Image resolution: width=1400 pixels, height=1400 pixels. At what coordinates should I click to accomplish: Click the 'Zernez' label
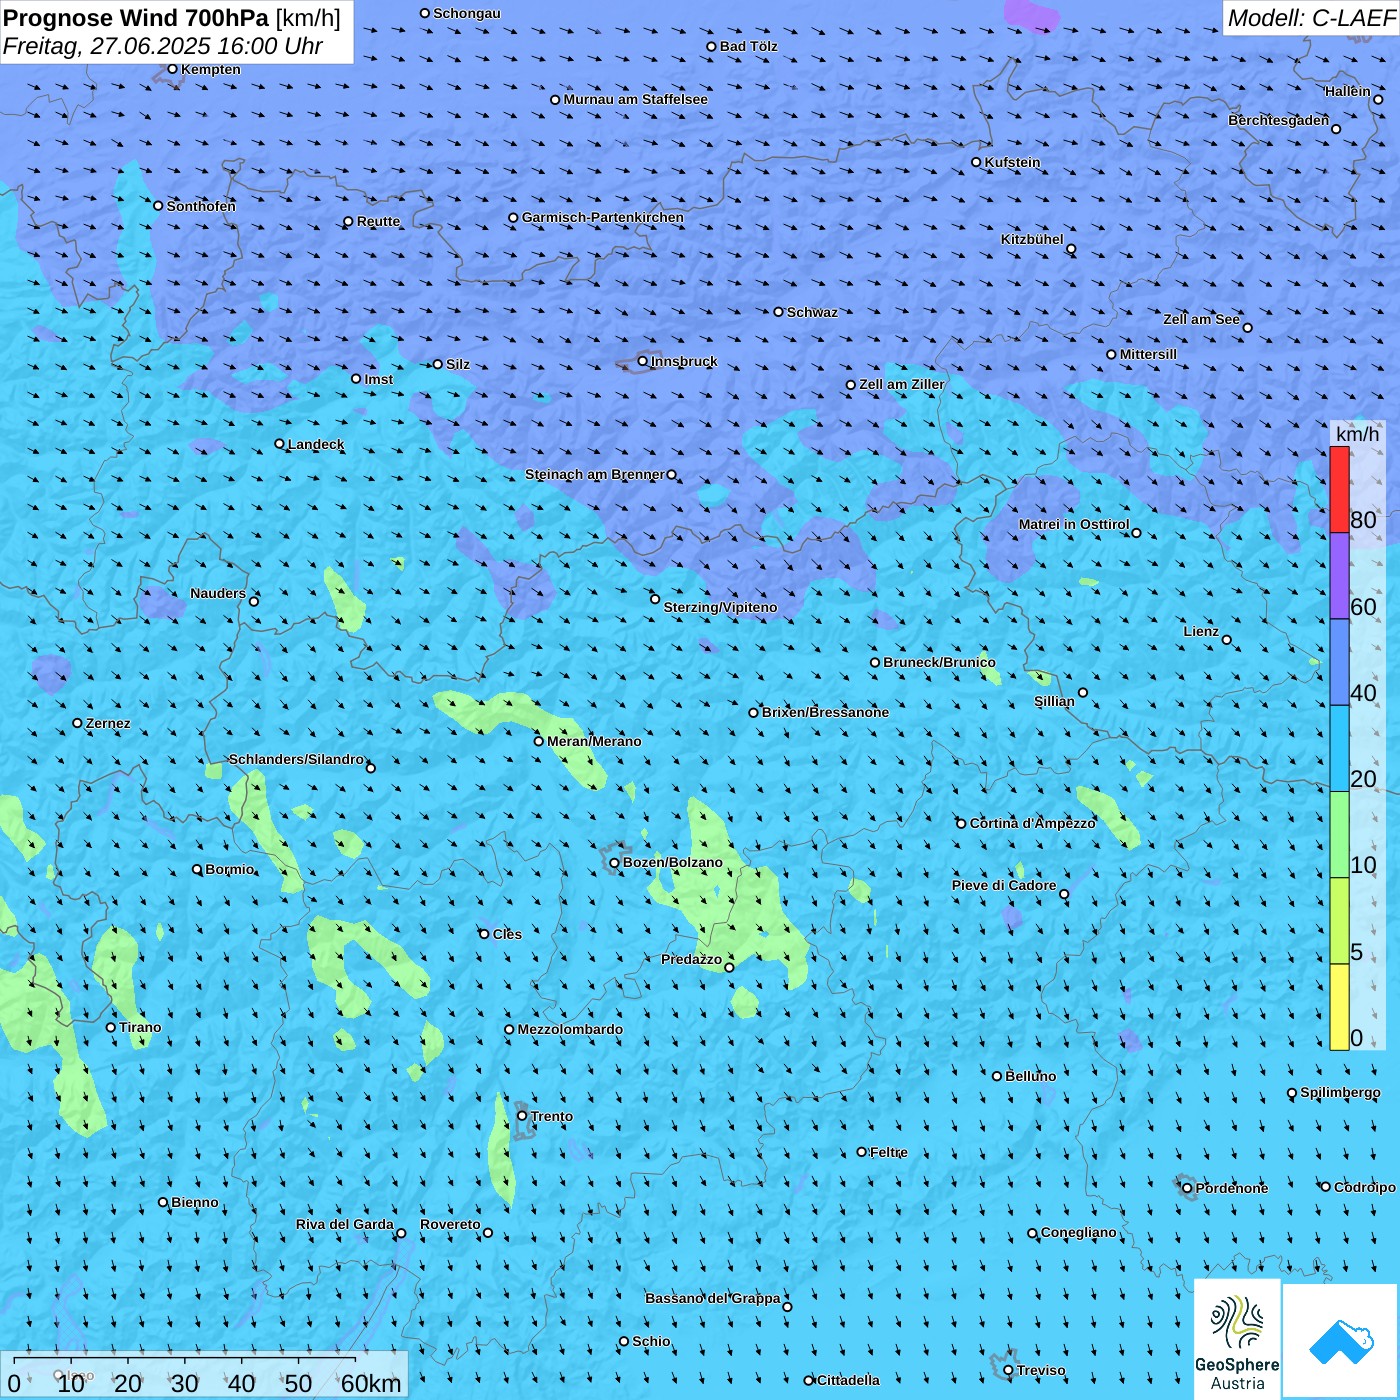tap(108, 723)
